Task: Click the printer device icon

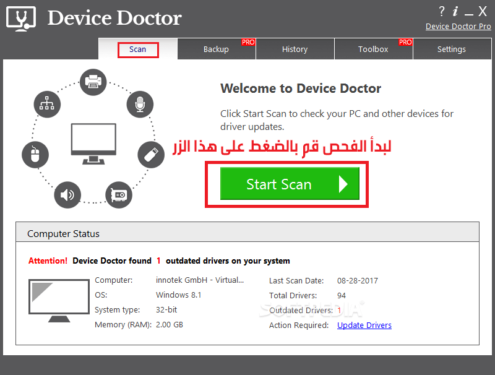Action: pos(93,82)
